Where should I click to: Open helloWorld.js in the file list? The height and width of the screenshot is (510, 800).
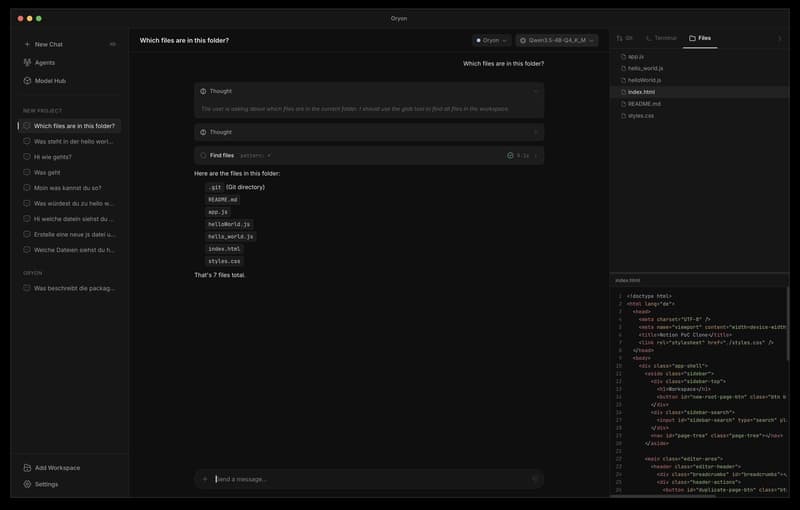tap(699, 80)
